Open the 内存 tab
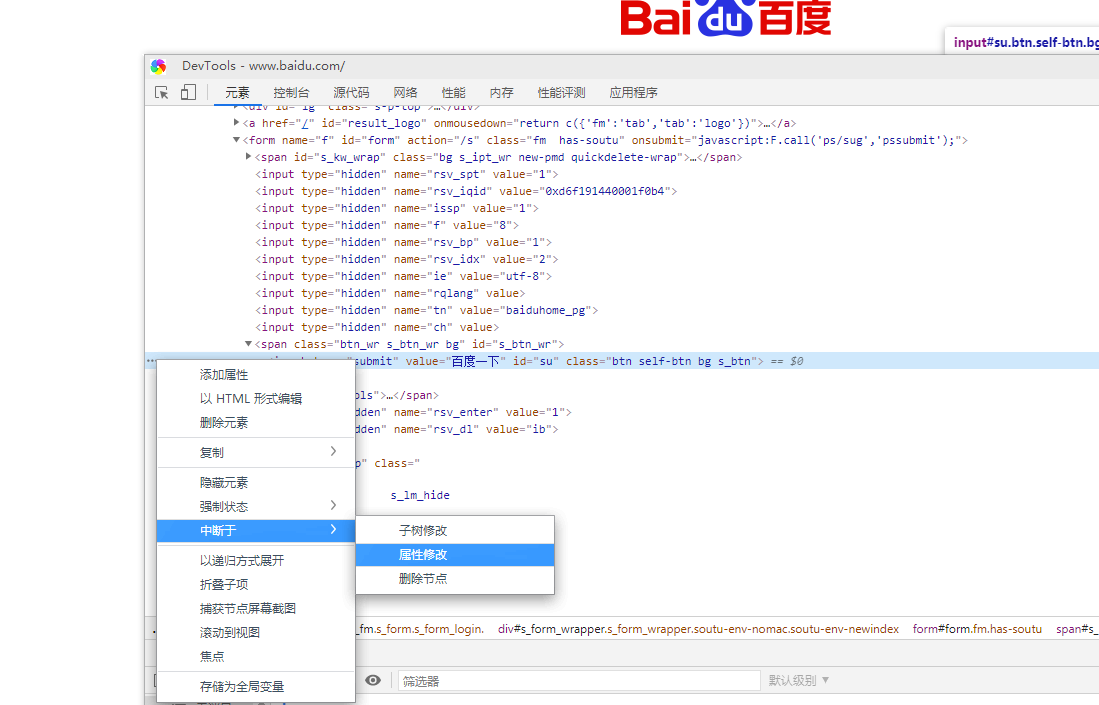The image size is (1099, 705). (x=501, y=93)
